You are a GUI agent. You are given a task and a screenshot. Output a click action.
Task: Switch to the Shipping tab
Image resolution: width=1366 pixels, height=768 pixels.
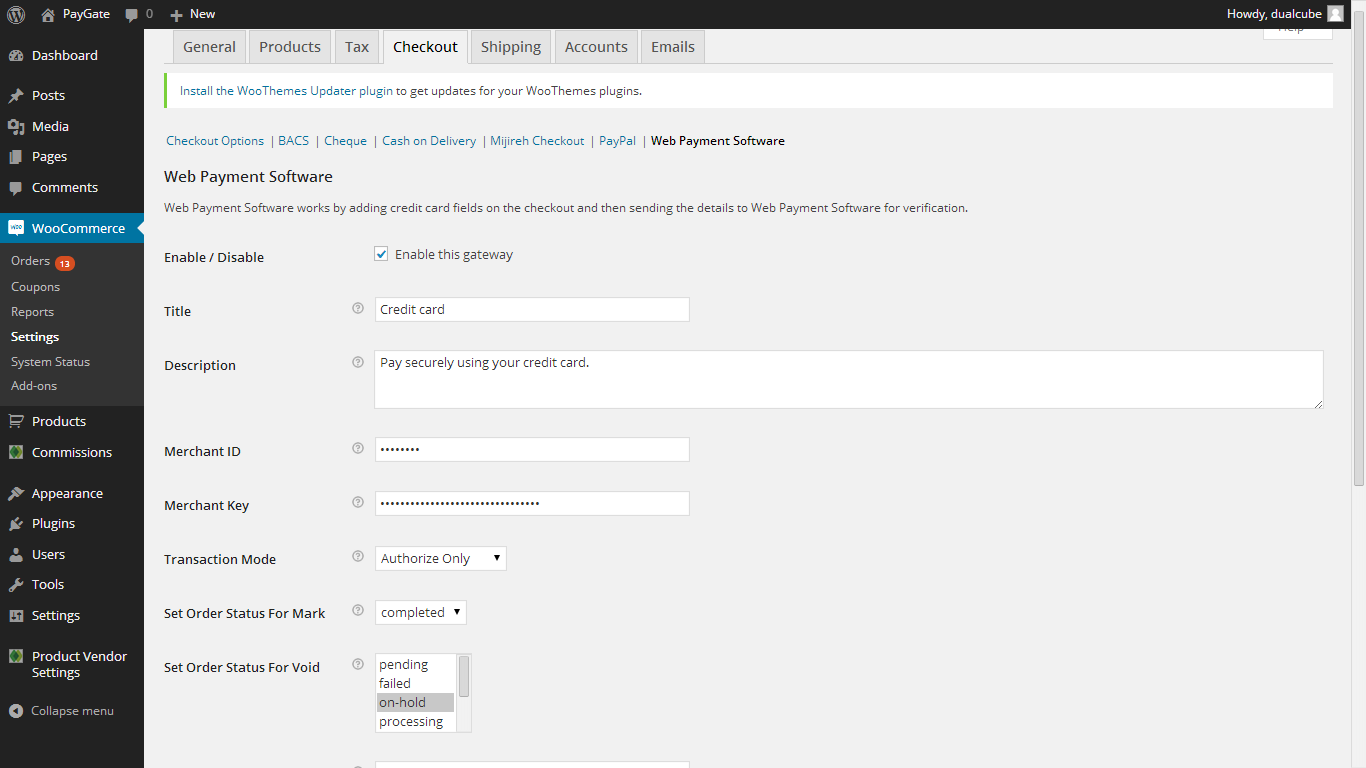511,47
